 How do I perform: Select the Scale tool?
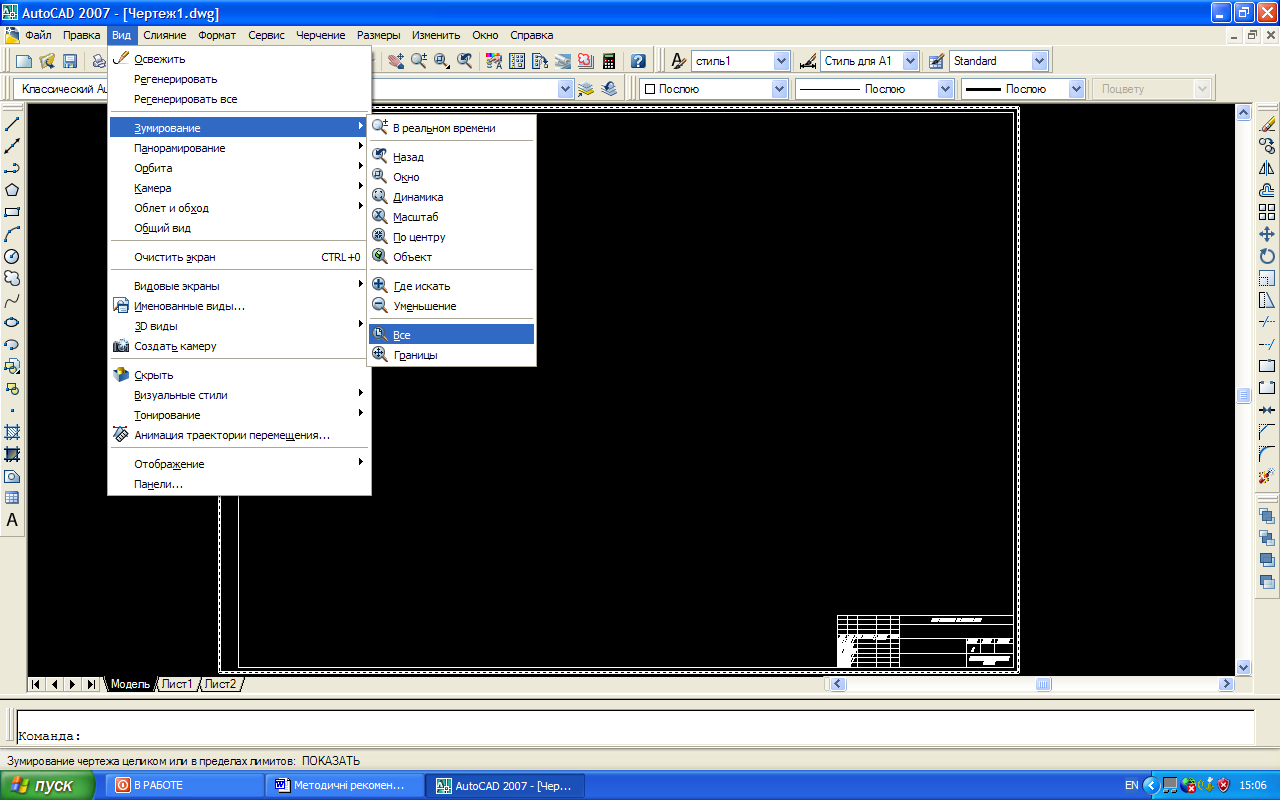tap(1267, 278)
